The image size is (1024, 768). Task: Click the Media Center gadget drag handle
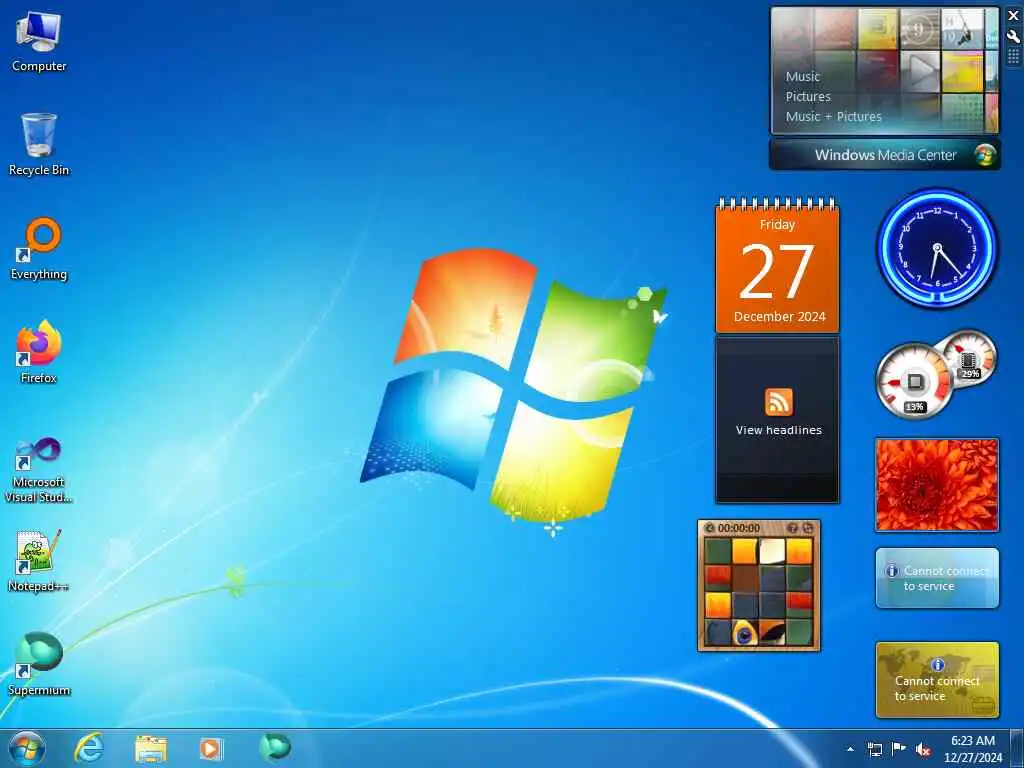pos(1014,57)
